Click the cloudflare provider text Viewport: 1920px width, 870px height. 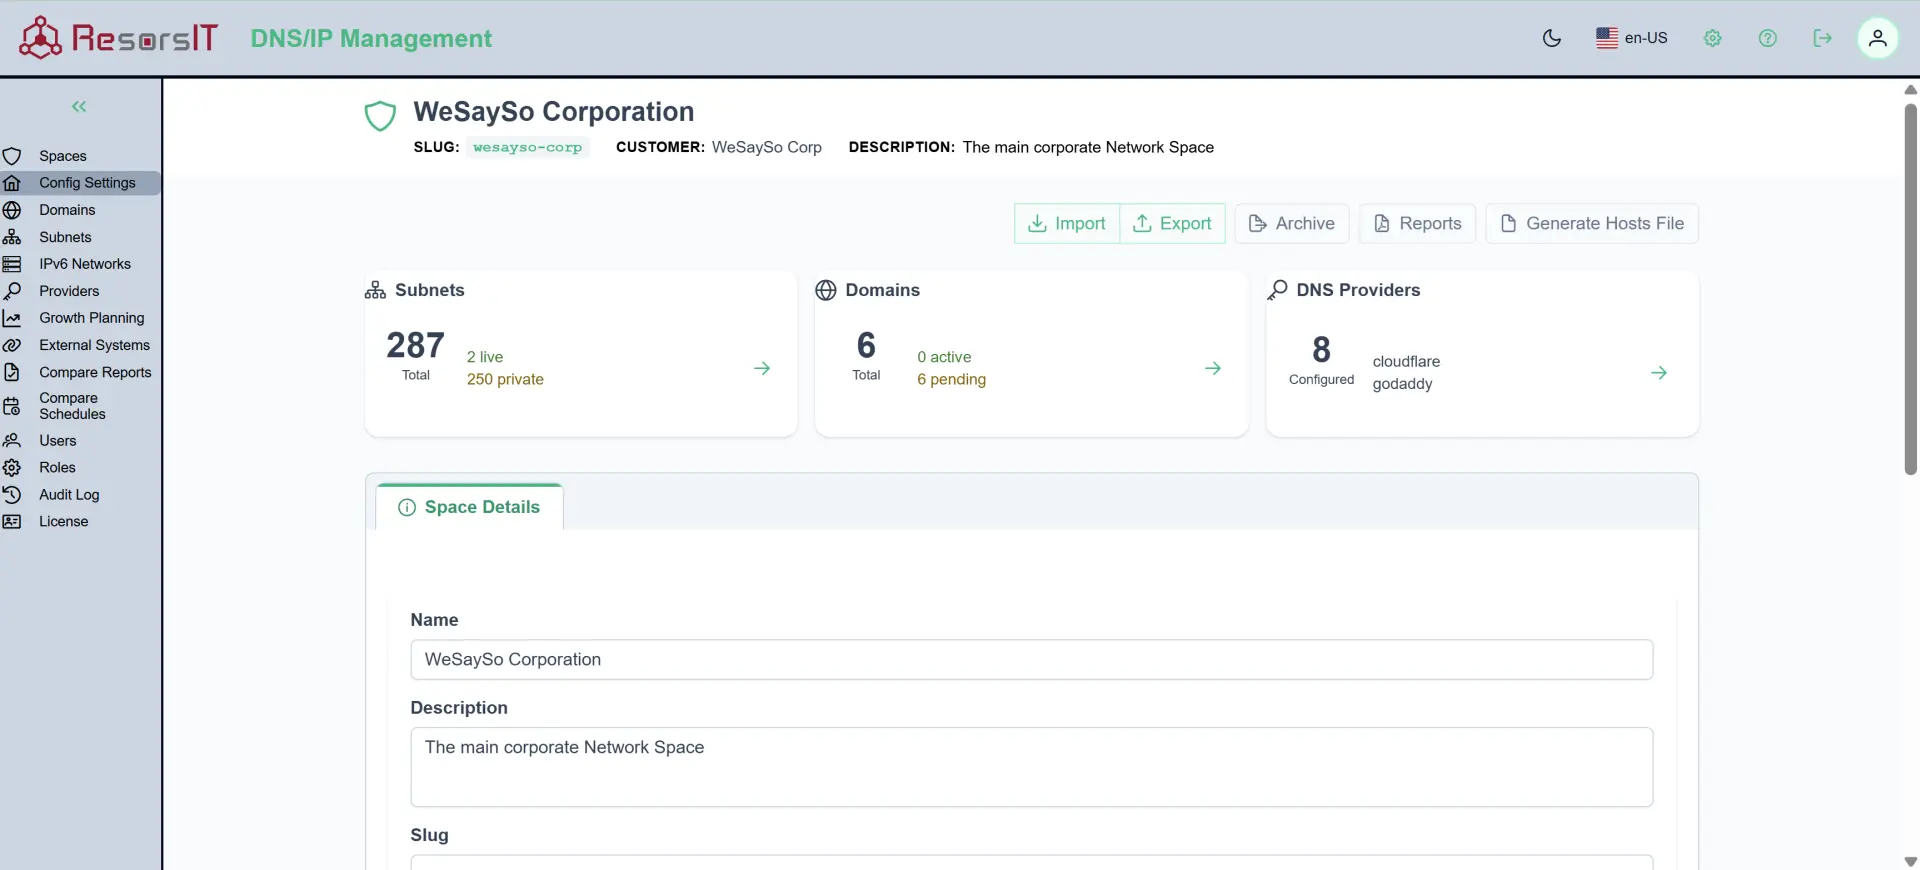point(1406,361)
